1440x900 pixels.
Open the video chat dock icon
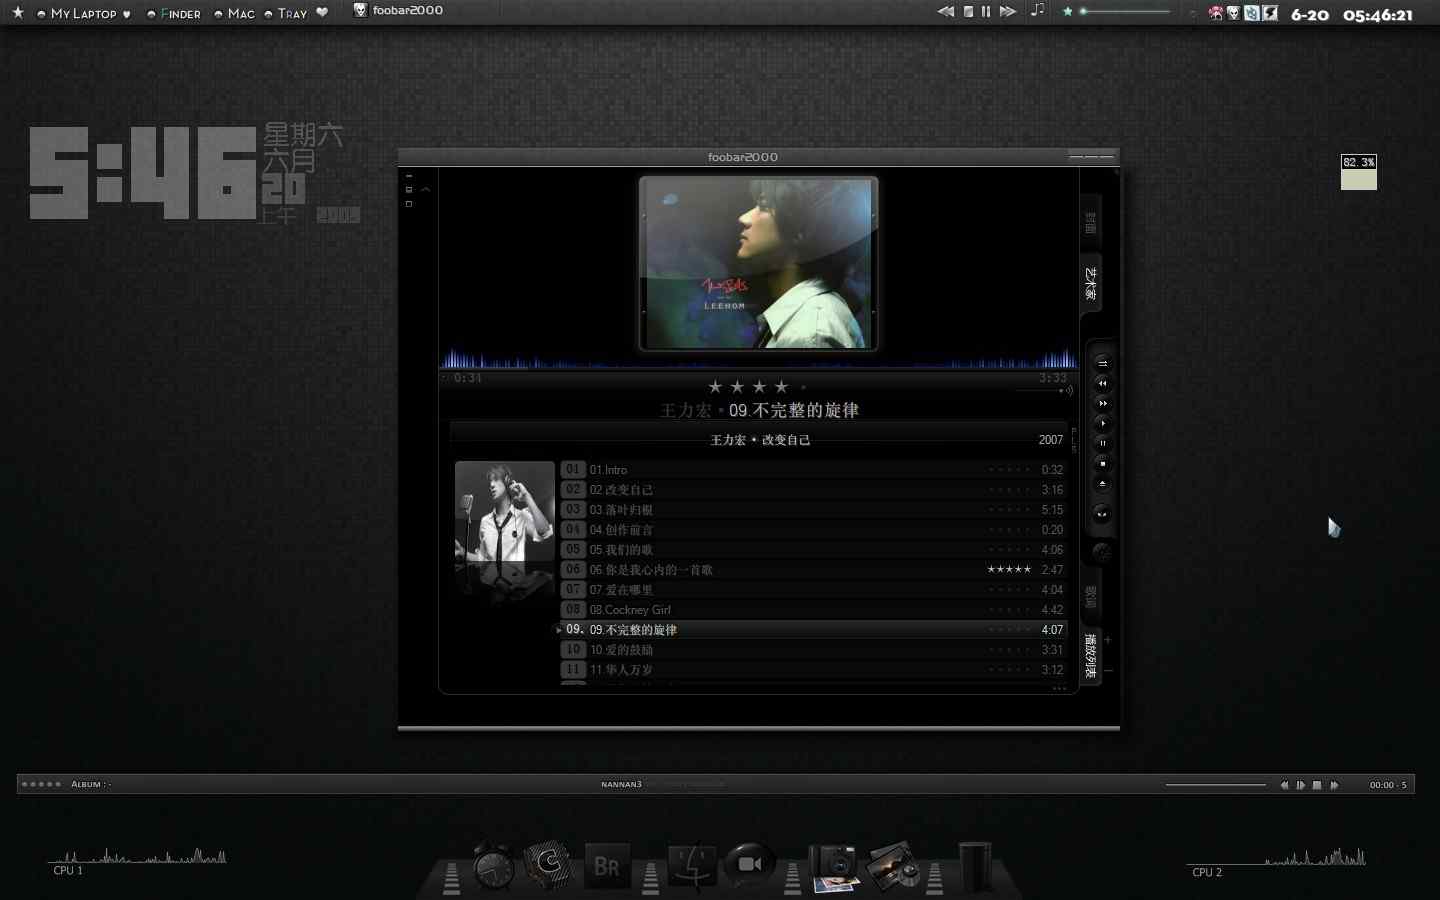point(749,864)
